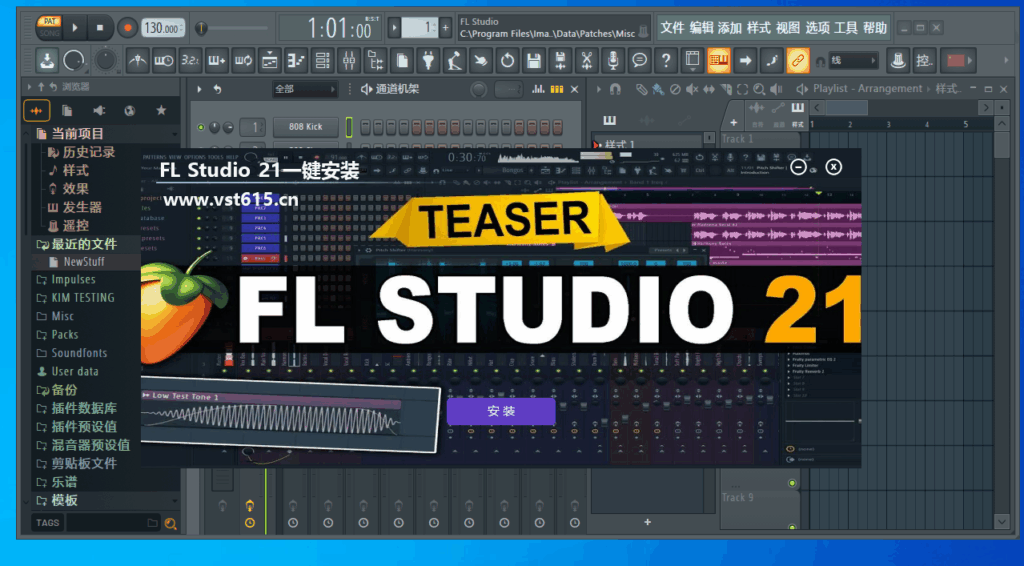Open the project info speech bubble icon

pos(639,61)
